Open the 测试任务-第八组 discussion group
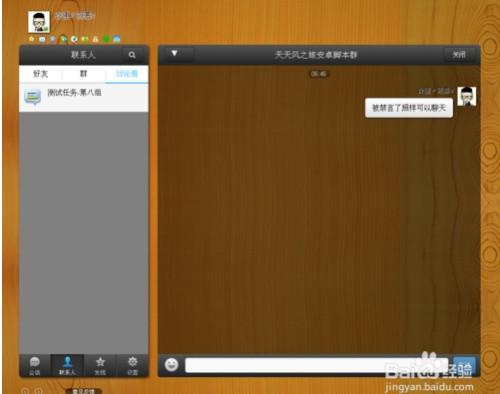500x394 pixels. 84,97
